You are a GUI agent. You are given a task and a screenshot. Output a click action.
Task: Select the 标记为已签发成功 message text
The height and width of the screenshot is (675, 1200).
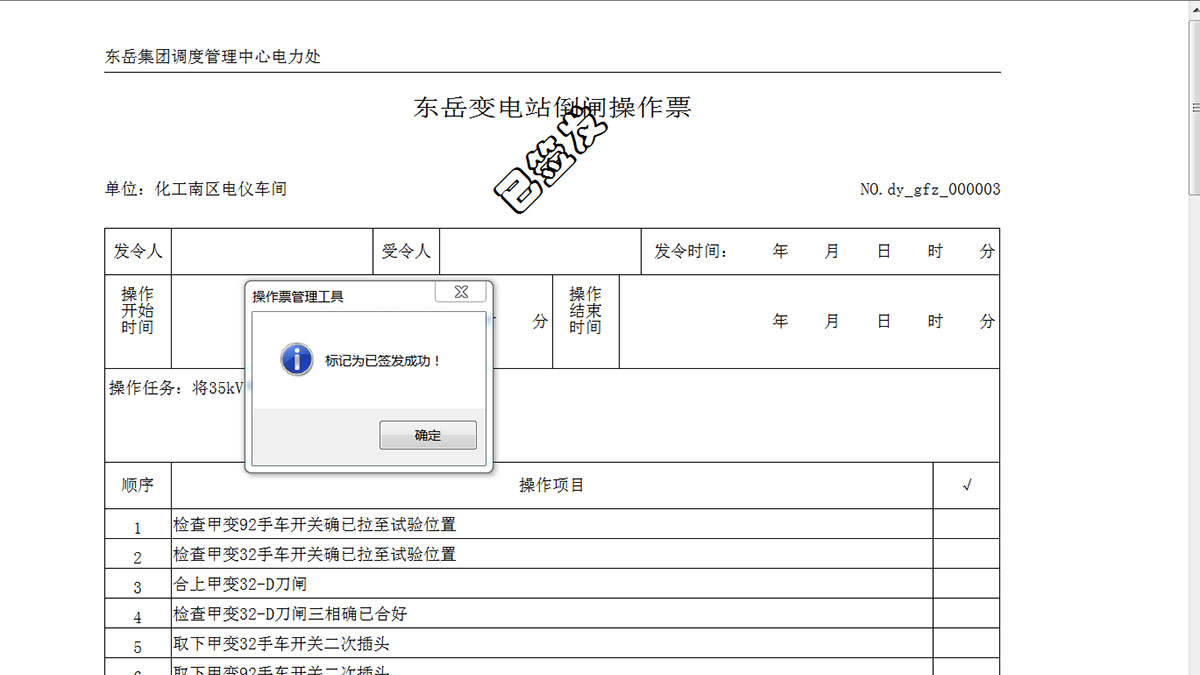point(383,360)
